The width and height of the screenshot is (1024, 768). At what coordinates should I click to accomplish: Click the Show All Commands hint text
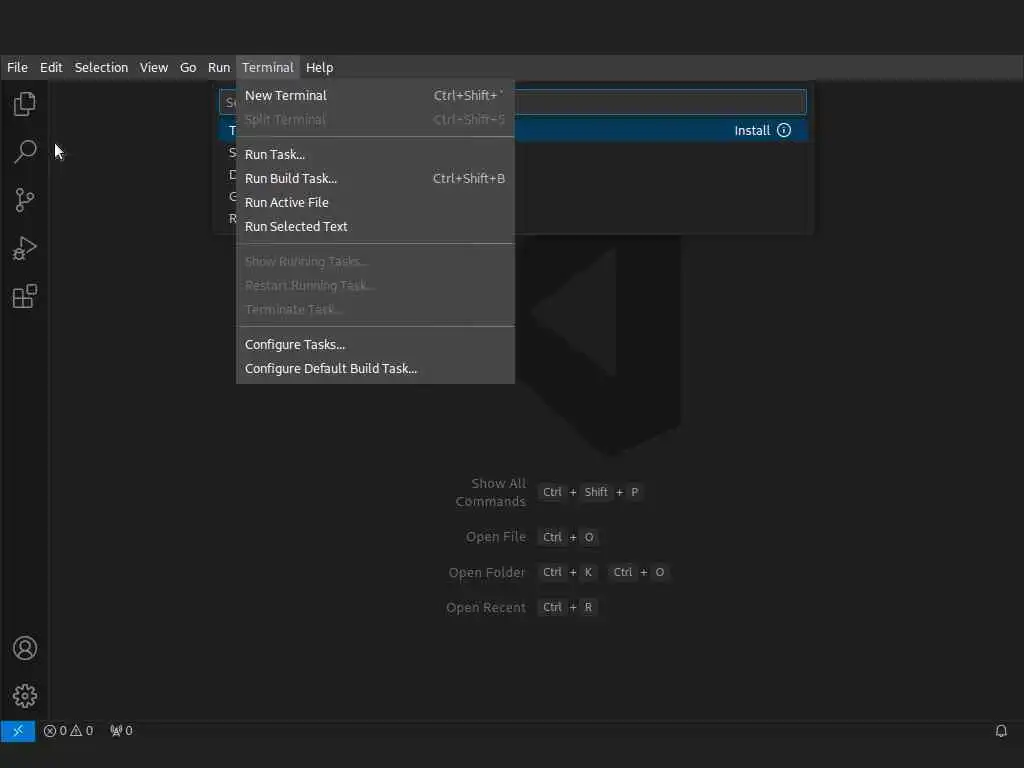point(491,492)
